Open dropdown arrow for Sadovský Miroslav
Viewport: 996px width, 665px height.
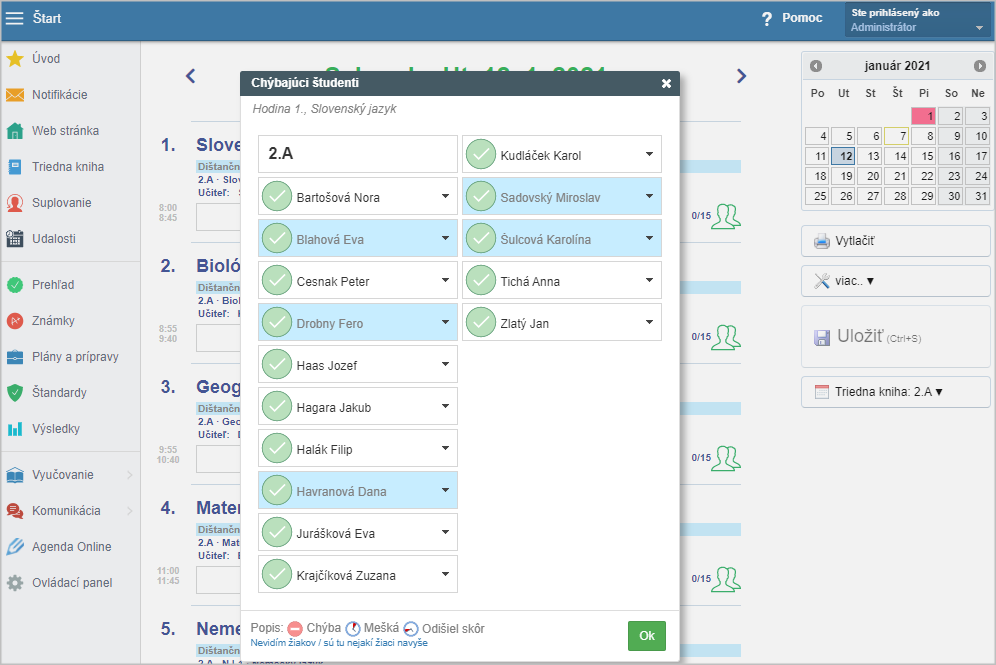[649, 196]
